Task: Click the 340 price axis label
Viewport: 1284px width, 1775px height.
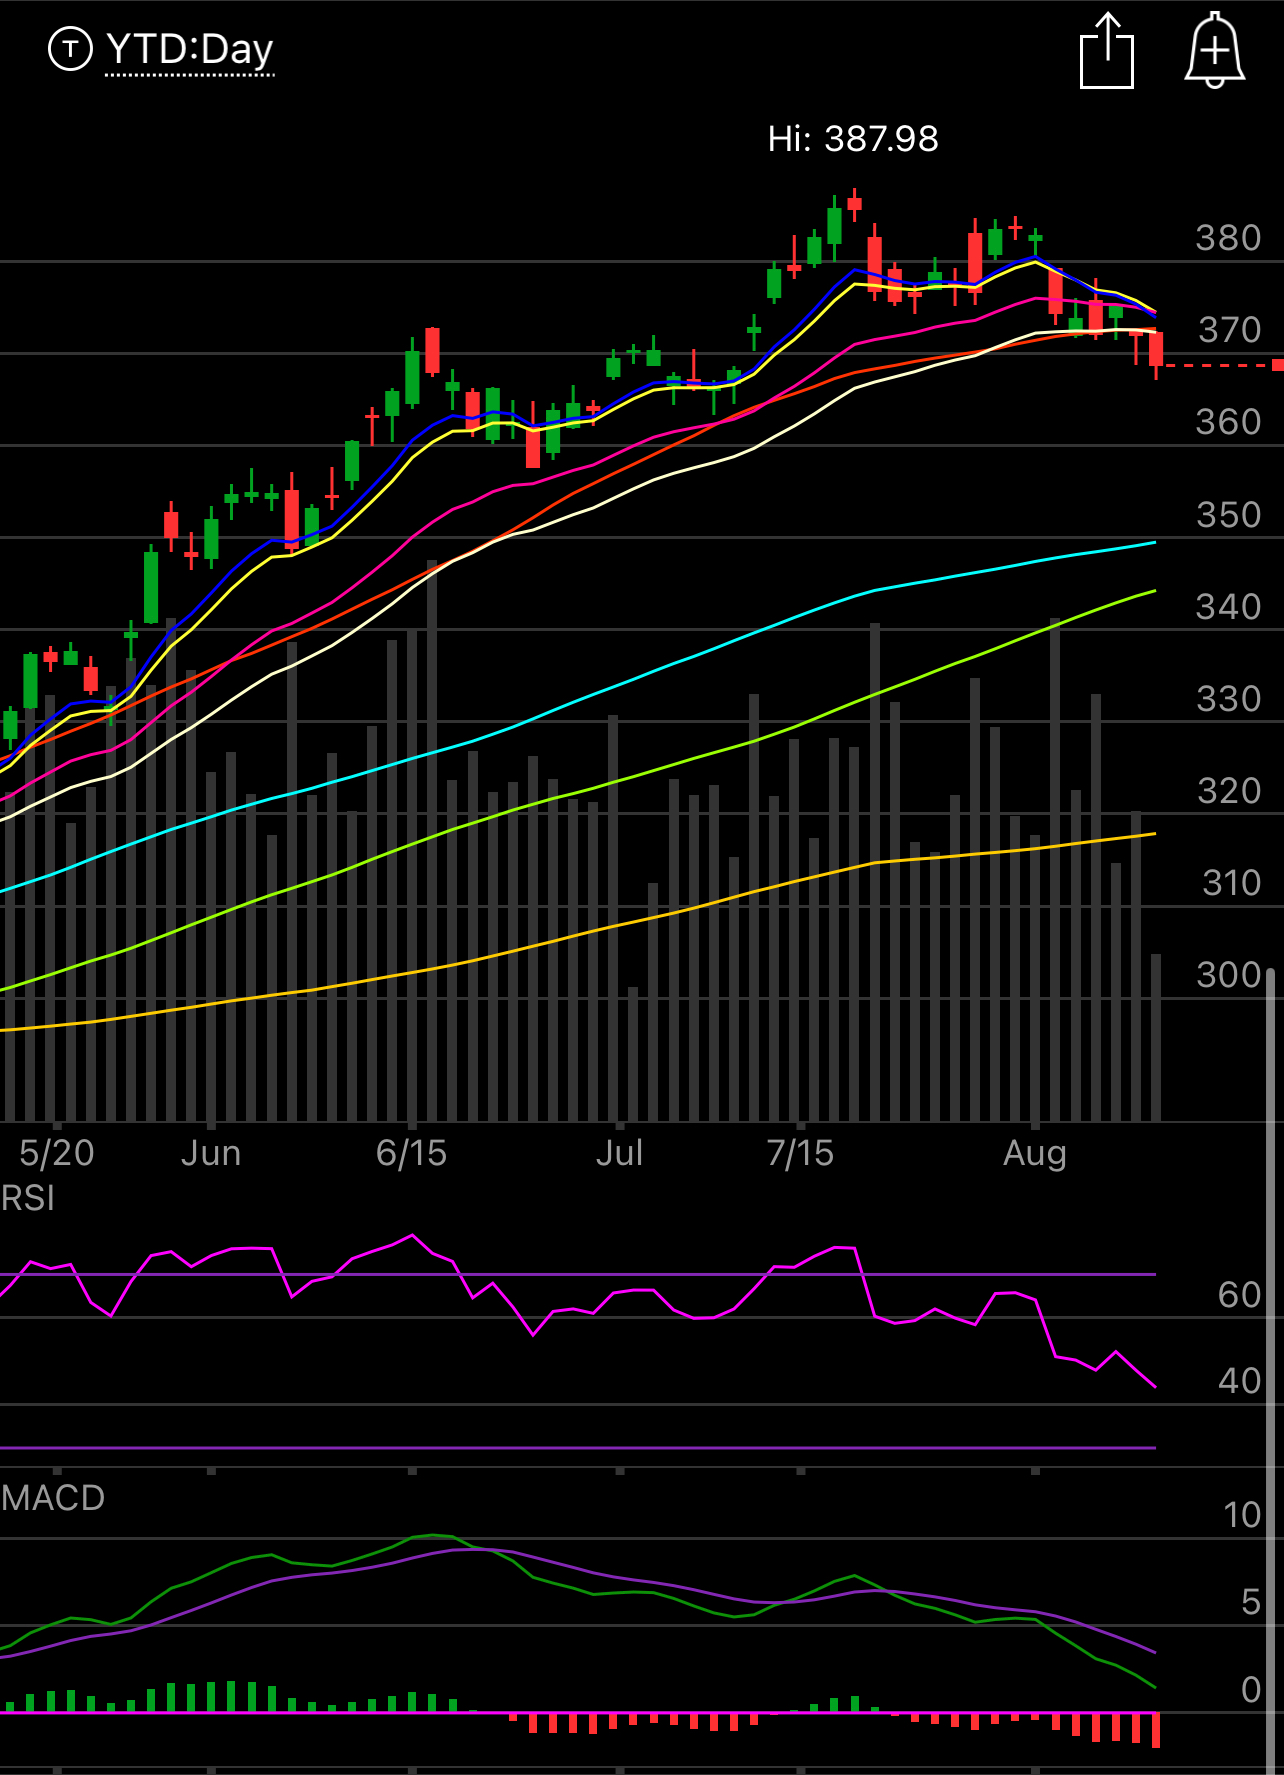Action: coord(1229,607)
